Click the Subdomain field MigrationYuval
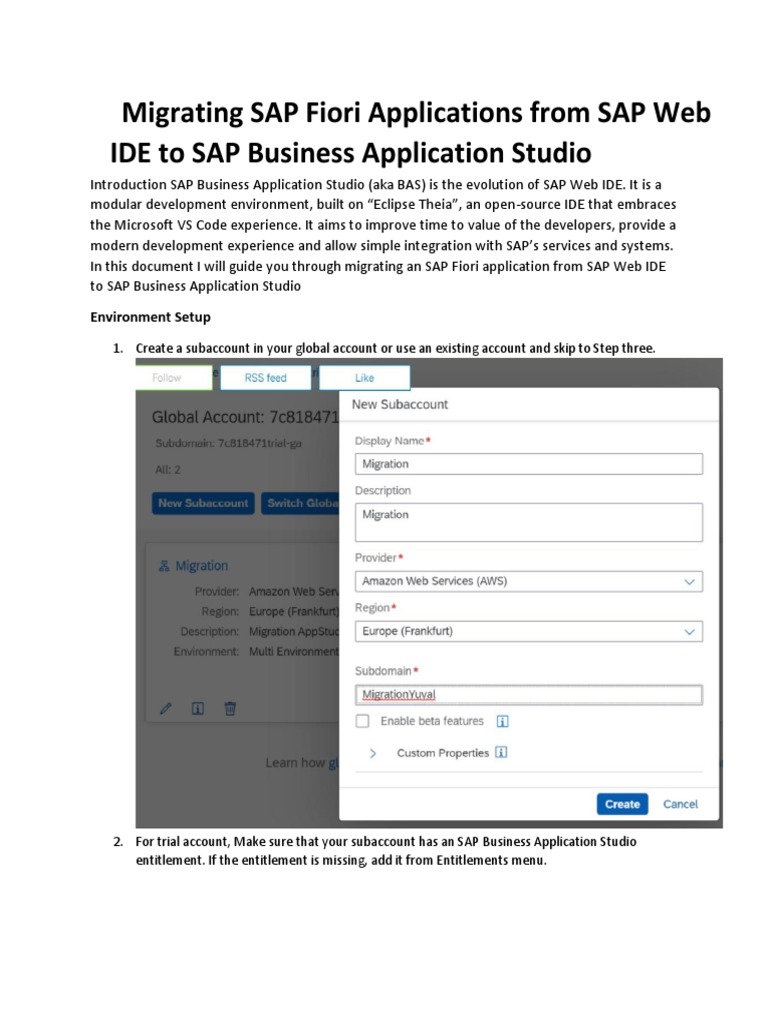This screenshot has height=1024, width=768. click(x=529, y=694)
